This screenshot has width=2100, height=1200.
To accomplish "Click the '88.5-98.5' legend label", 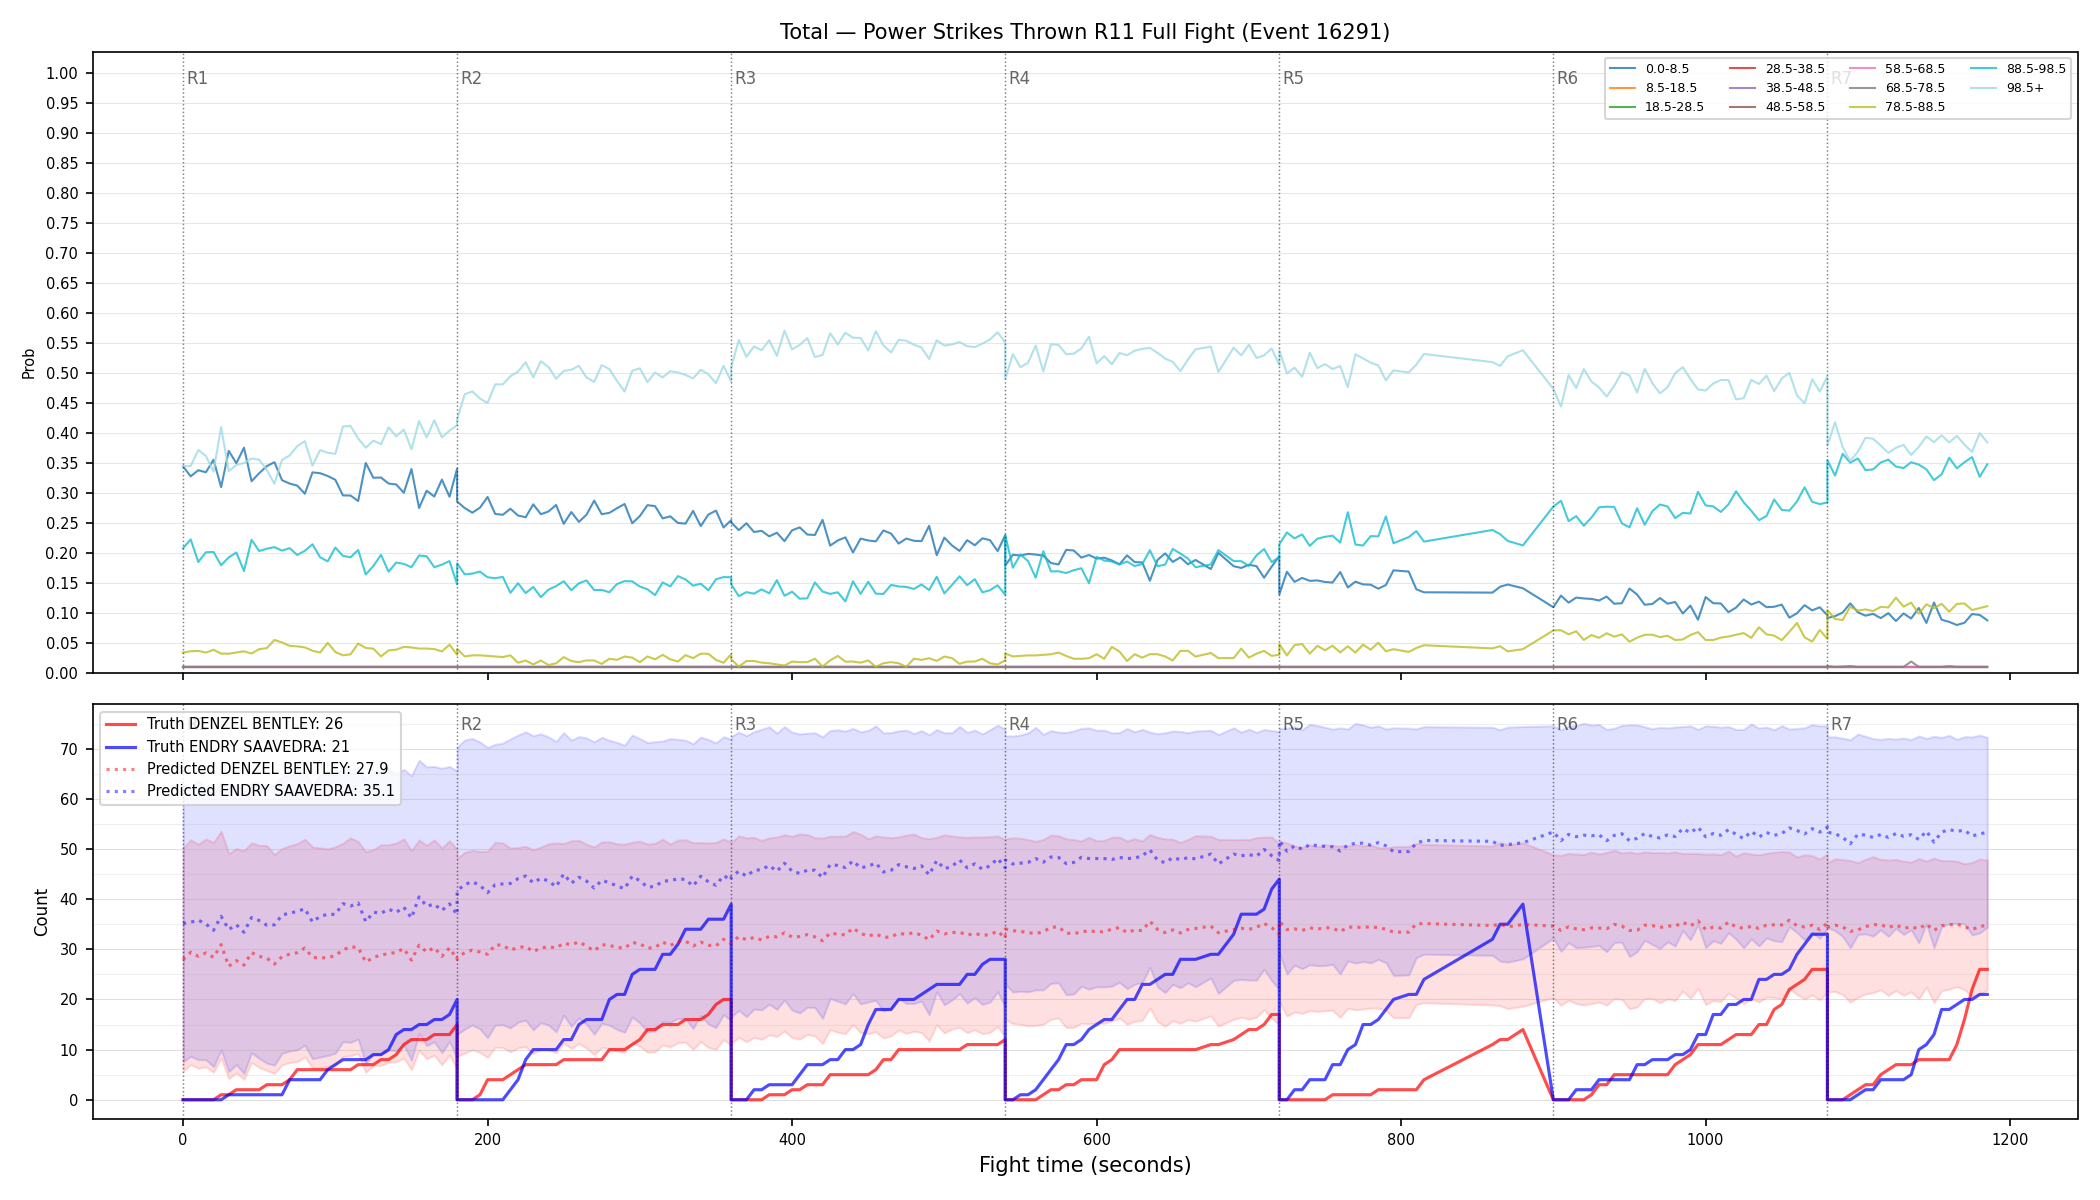I will [x=2036, y=69].
